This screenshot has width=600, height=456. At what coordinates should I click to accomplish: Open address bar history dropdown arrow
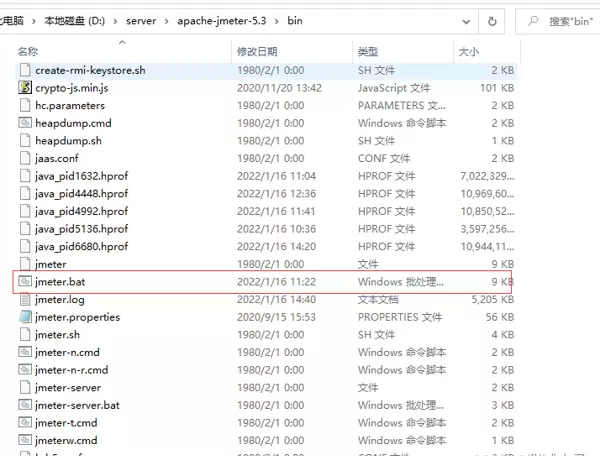464,21
